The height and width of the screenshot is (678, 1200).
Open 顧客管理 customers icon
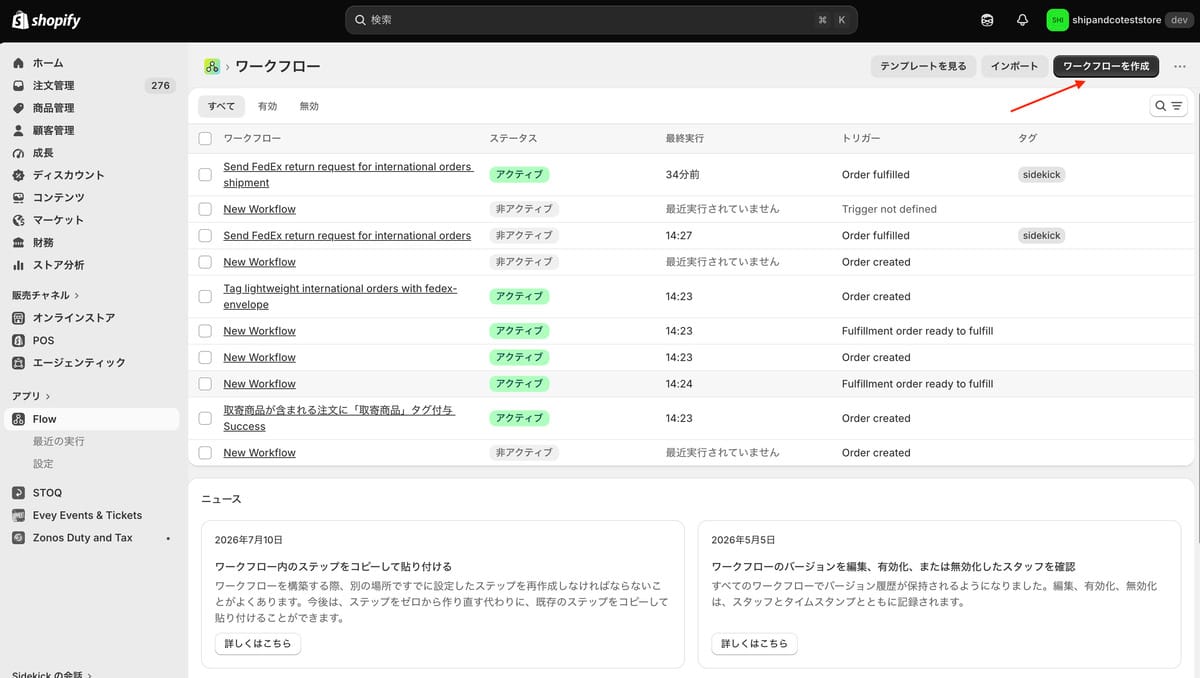[19, 131]
